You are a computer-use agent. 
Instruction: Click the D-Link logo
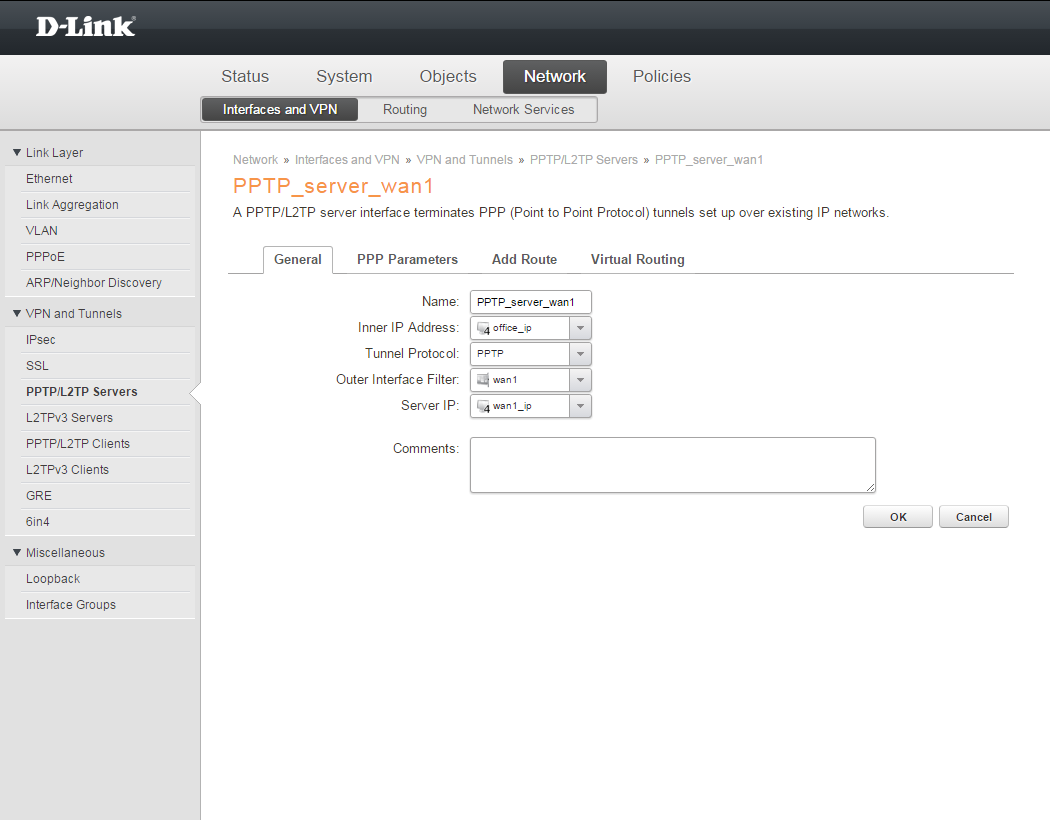point(86,27)
